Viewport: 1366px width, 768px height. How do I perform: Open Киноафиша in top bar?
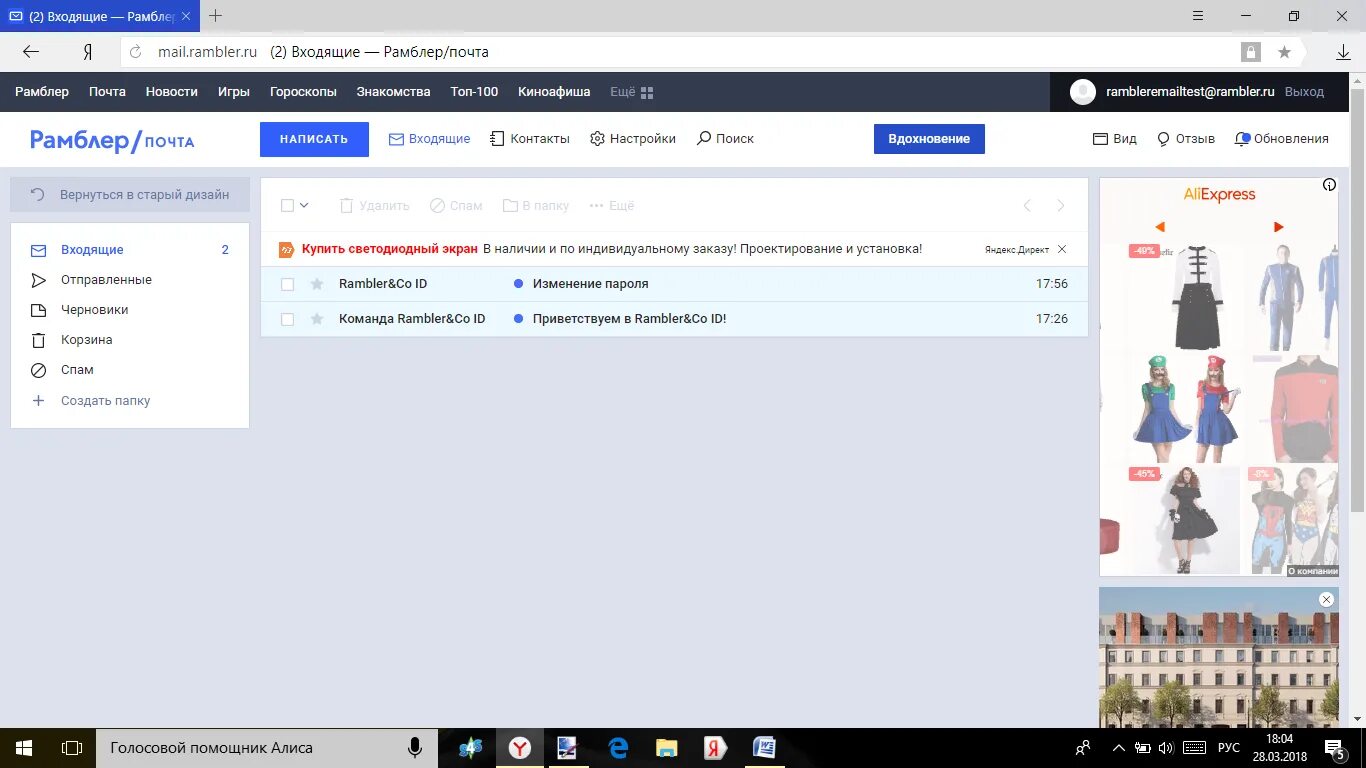coord(554,92)
